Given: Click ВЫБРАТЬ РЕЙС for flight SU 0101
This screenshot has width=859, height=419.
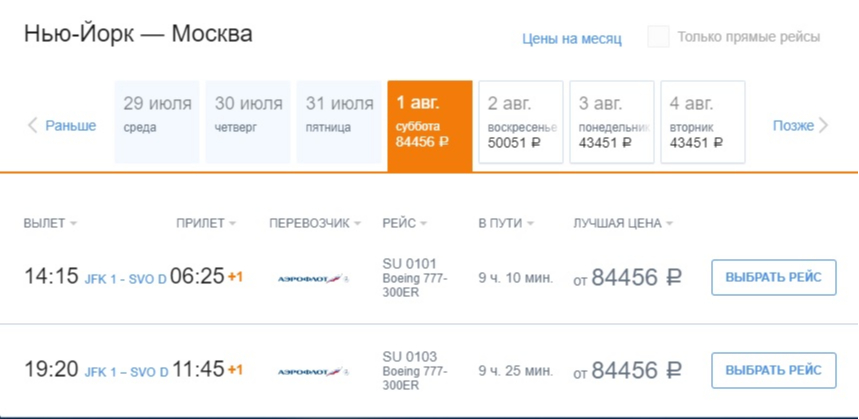Looking at the screenshot, I should (774, 277).
